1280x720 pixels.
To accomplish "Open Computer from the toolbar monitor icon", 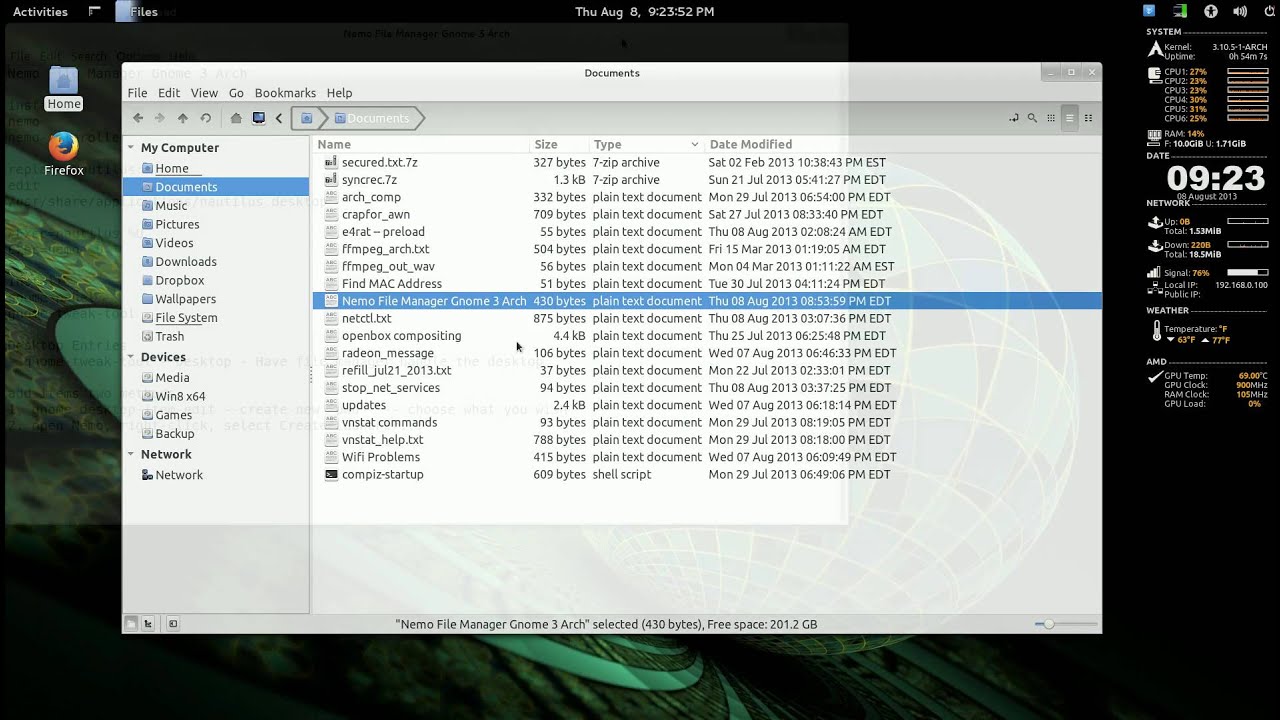I will click(x=259, y=118).
